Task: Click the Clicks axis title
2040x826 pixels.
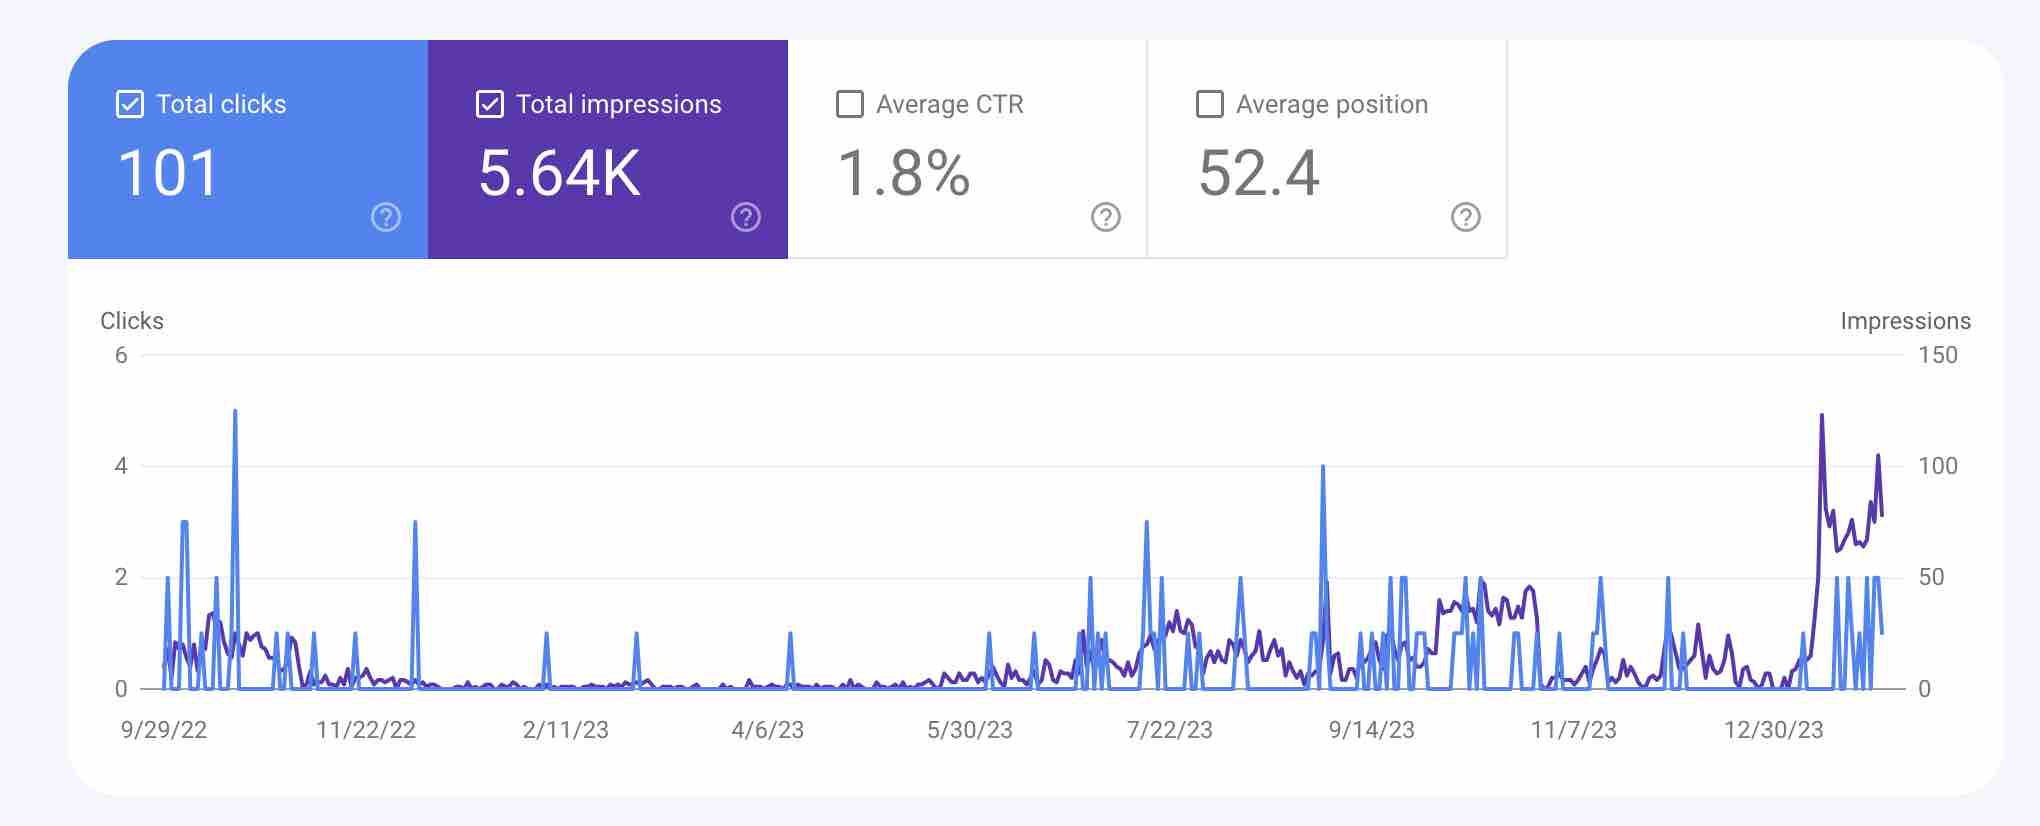Action: tap(132, 321)
